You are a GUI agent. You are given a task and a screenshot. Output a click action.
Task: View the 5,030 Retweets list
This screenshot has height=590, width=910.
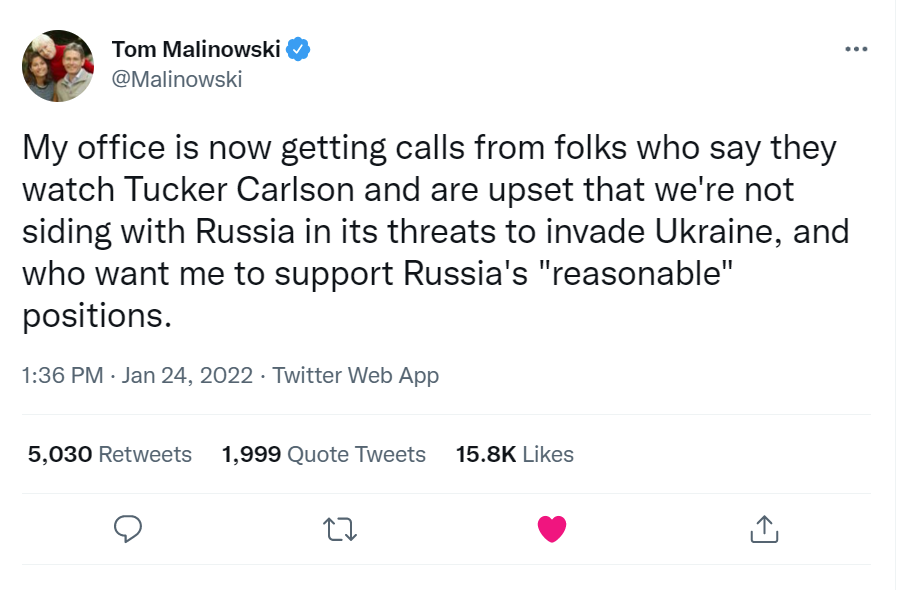tap(110, 454)
